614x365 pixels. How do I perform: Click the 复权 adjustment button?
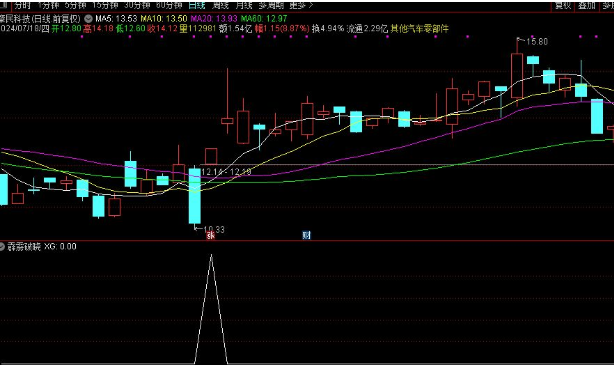(563, 5)
